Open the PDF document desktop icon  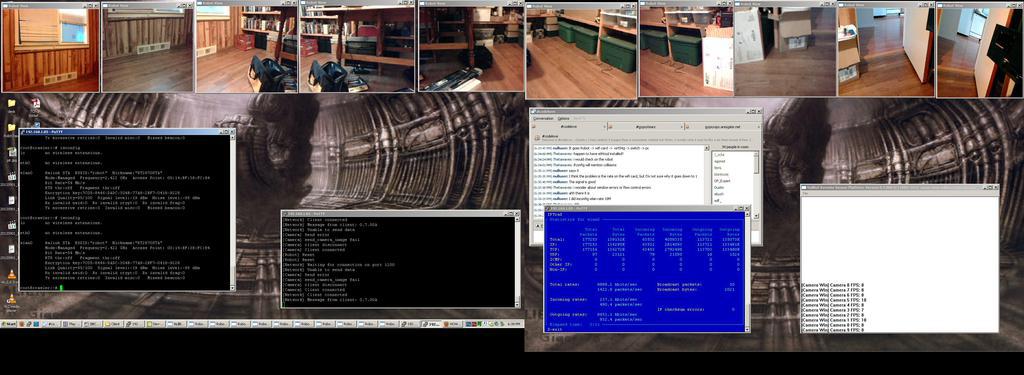pyautogui.click(x=36, y=106)
